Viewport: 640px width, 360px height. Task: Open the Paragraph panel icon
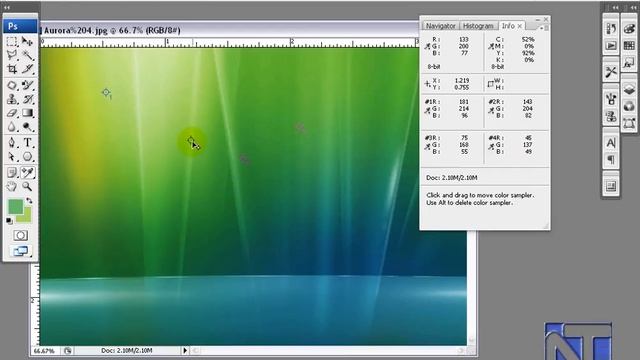[x=611, y=160]
